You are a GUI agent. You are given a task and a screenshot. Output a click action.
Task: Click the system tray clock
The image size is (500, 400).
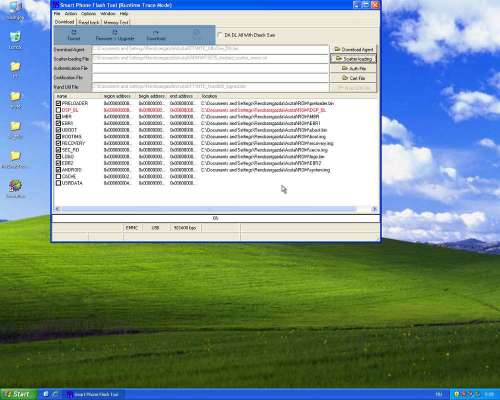pyautogui.click(x=489, y=395)
